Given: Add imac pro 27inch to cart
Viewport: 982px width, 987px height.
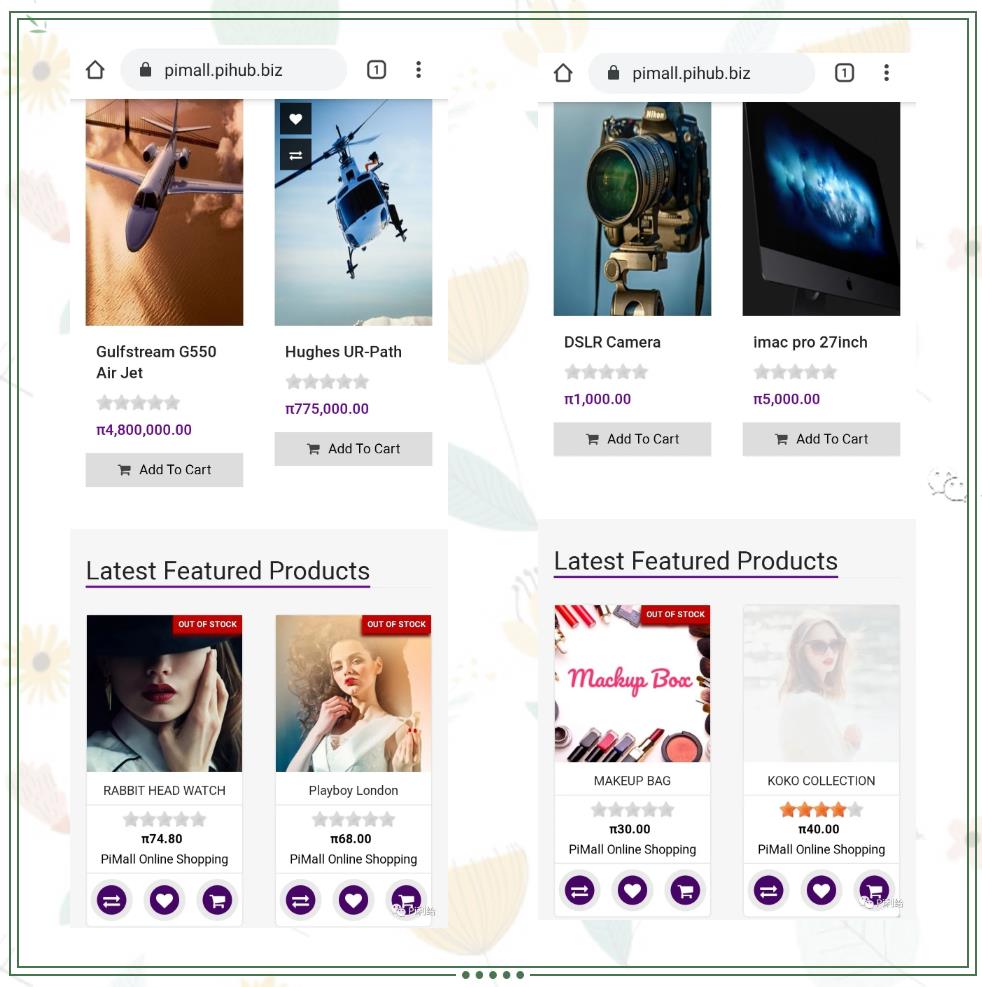Looking at the screenshot, I should click(821, 439).
